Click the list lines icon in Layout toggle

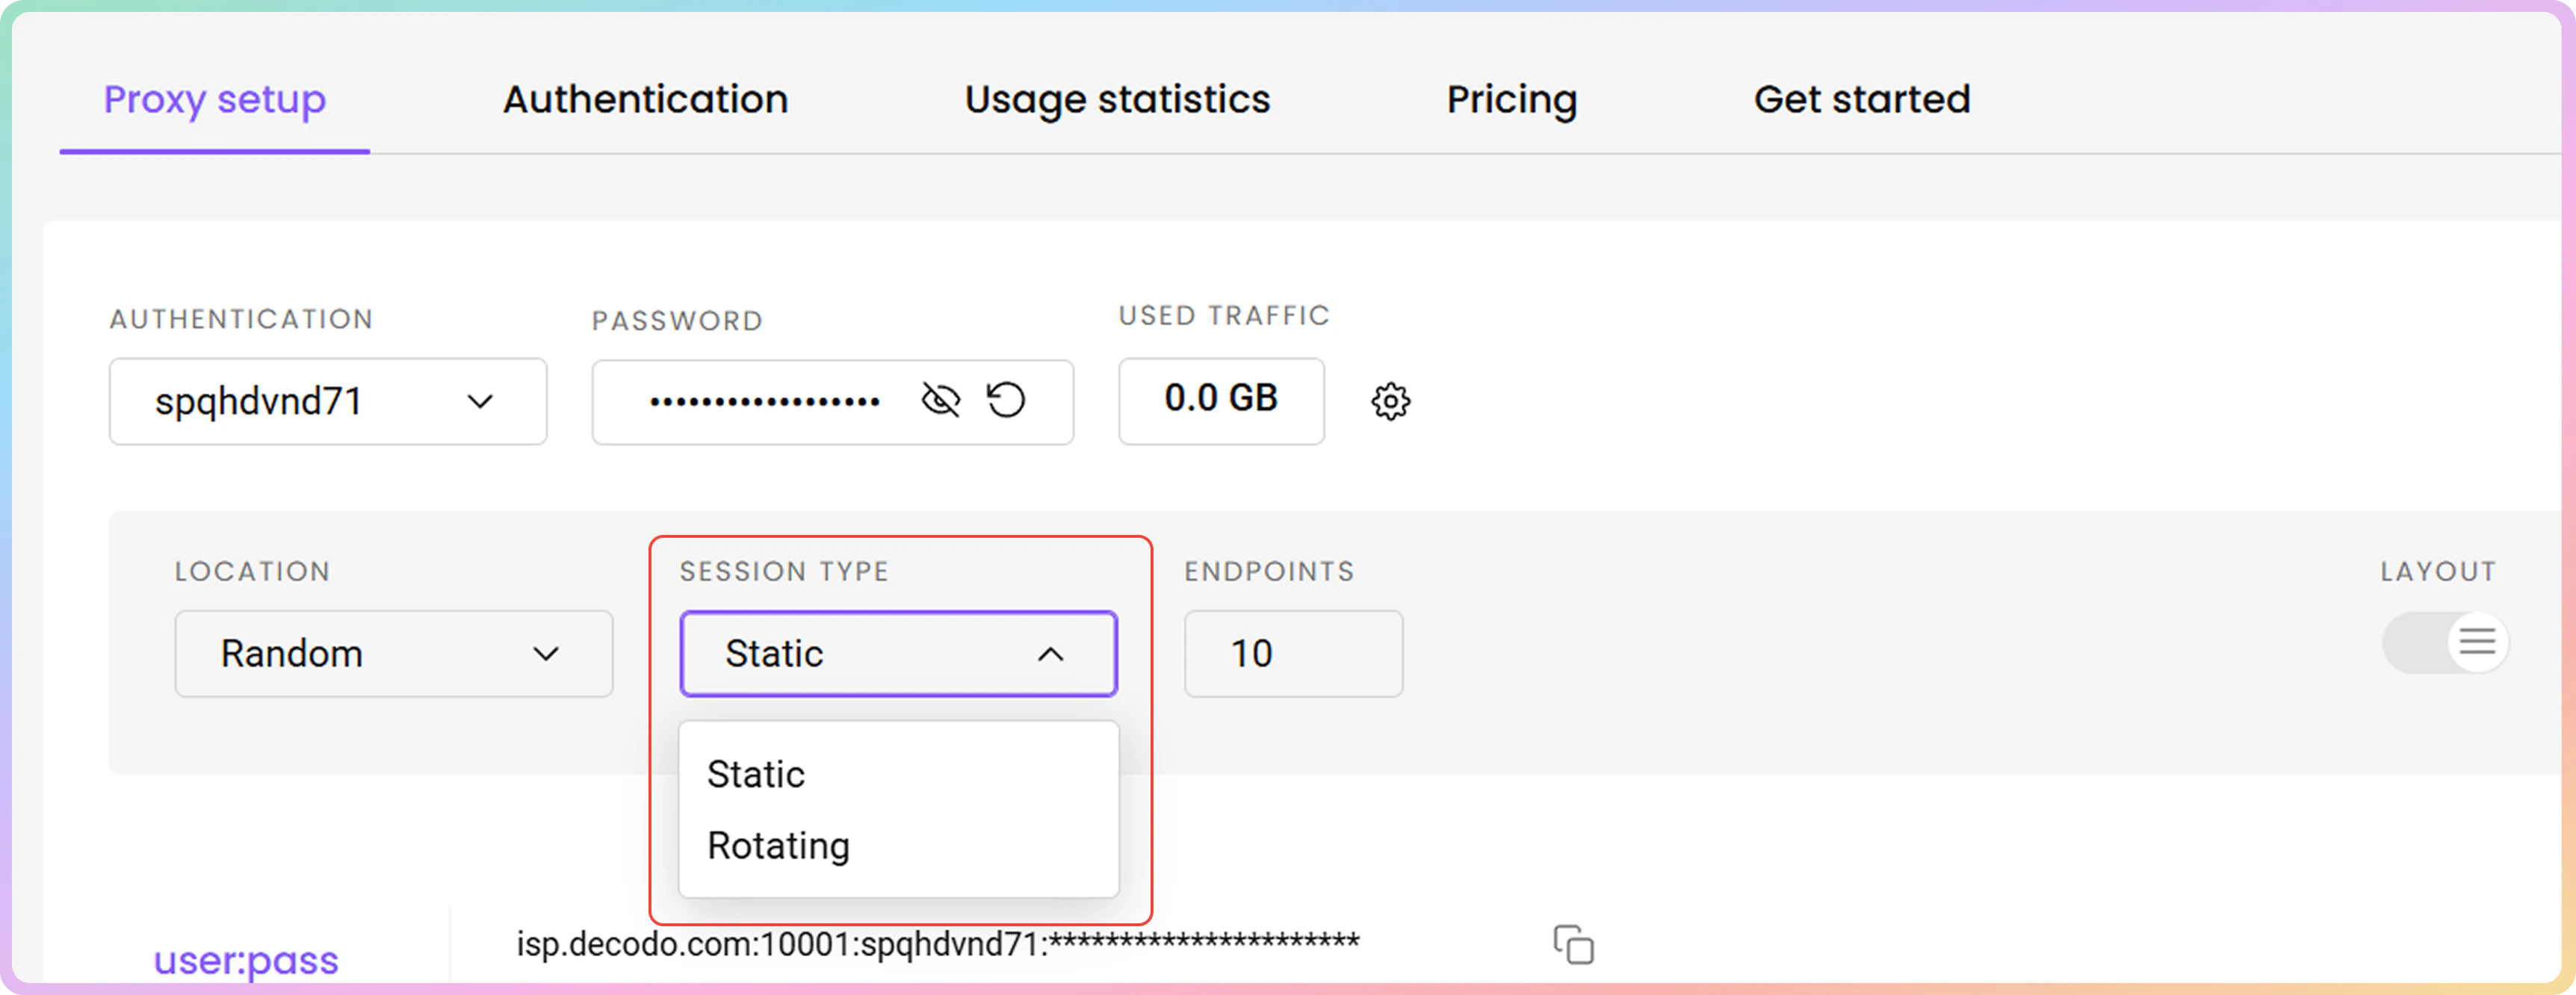coord(2477,641)
